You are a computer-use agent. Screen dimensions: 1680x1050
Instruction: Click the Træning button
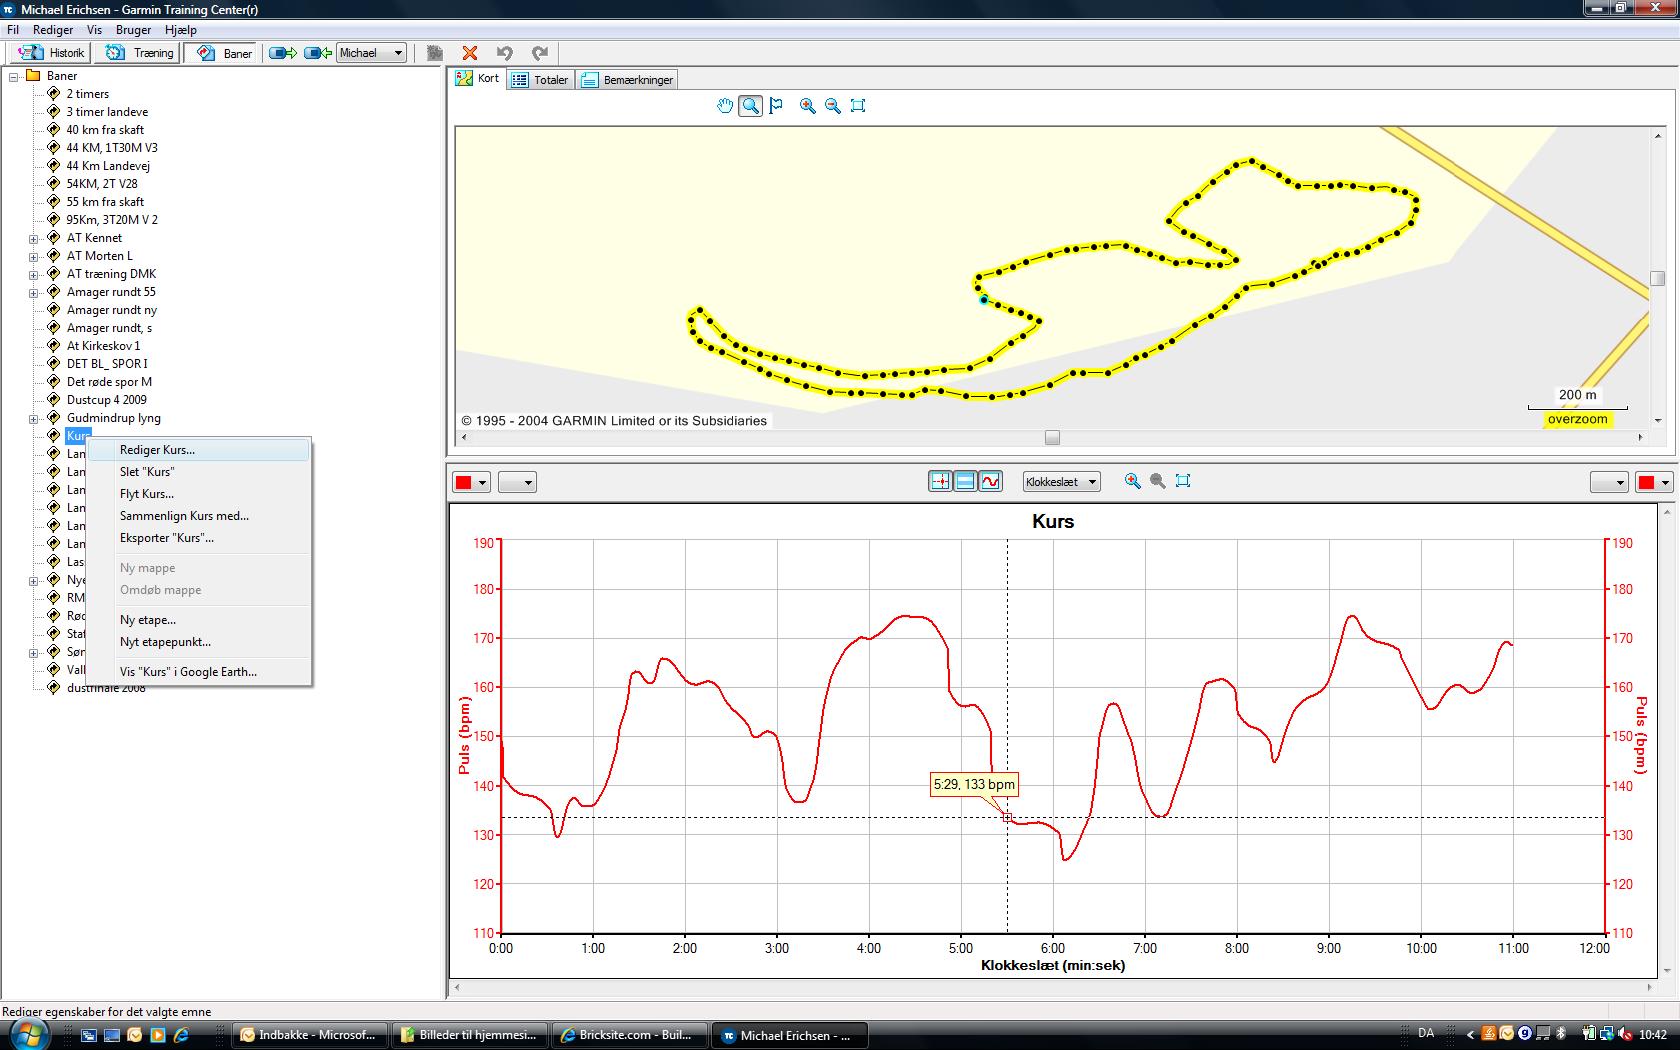[140, 53]
